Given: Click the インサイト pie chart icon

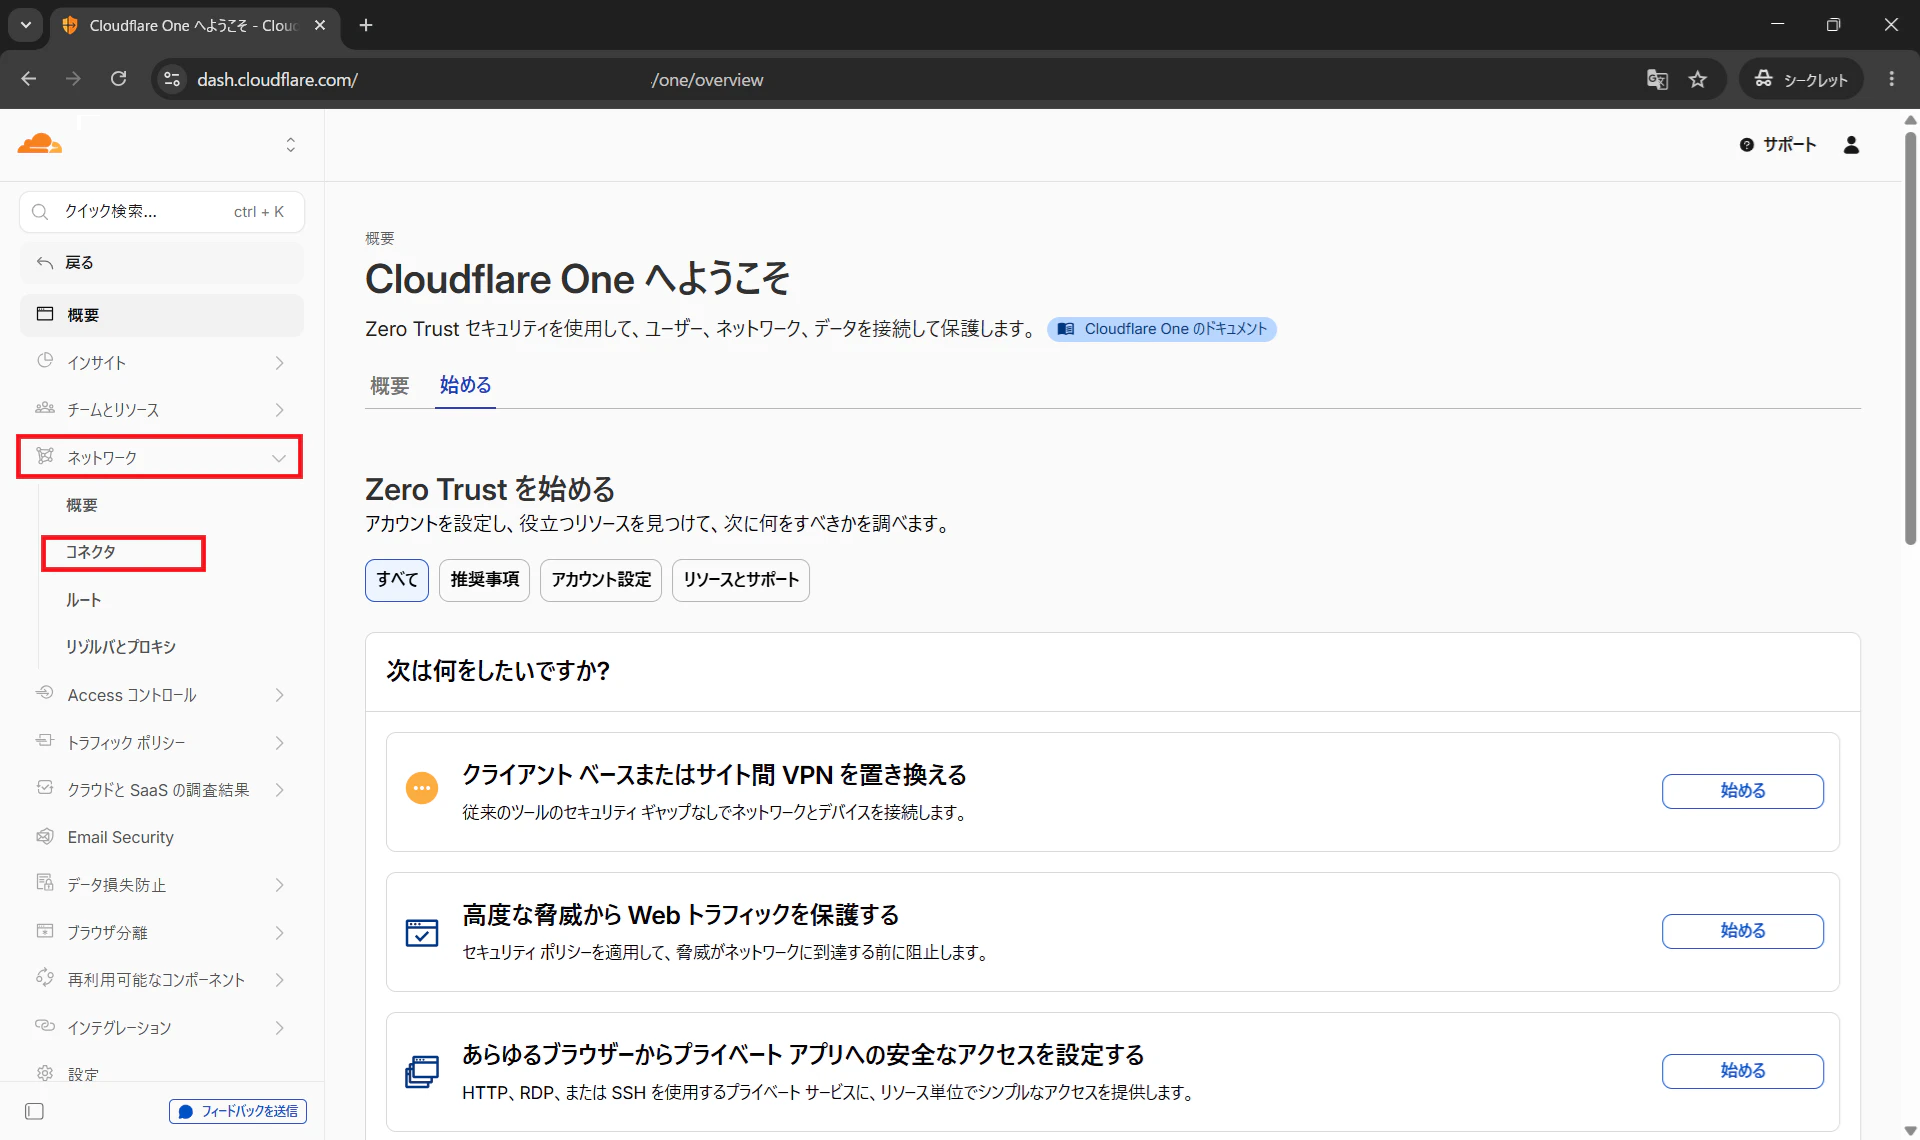Looking at the screenshot, I should point(45,361).
